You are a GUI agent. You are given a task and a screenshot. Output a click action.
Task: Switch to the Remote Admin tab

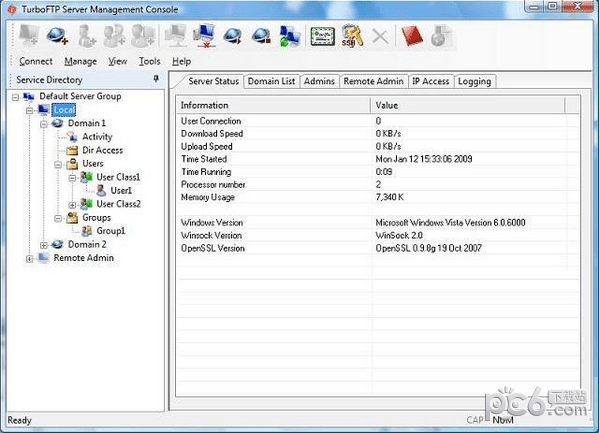(x=373, y=81)
